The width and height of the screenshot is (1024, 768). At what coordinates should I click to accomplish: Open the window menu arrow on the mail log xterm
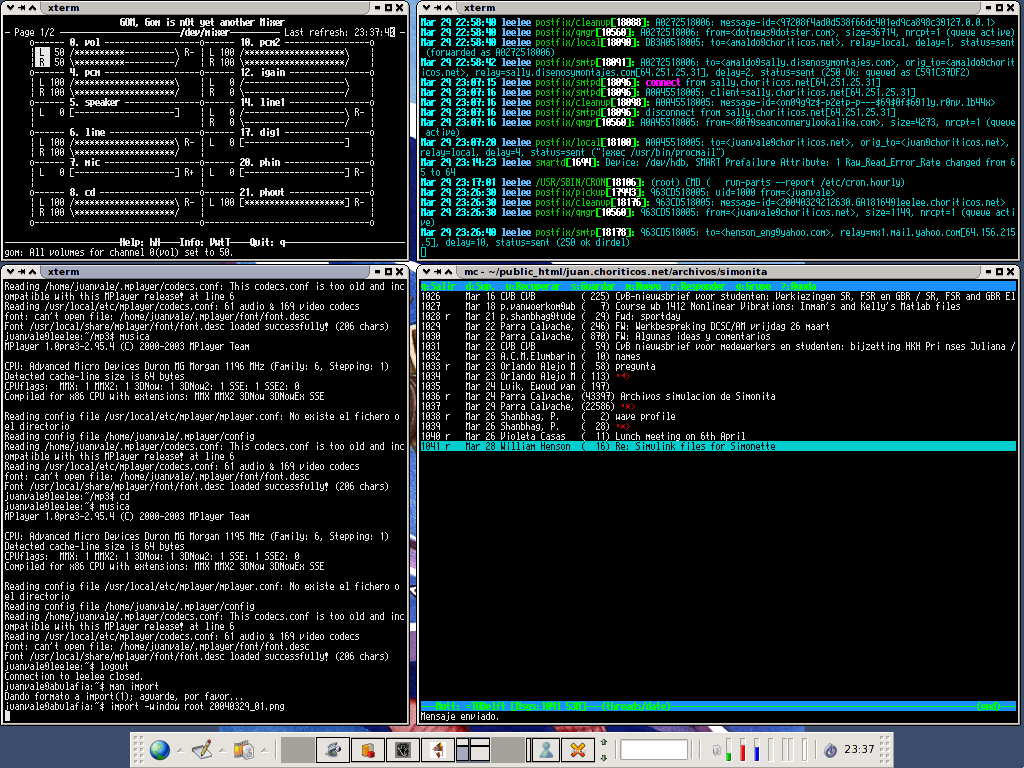426,8
